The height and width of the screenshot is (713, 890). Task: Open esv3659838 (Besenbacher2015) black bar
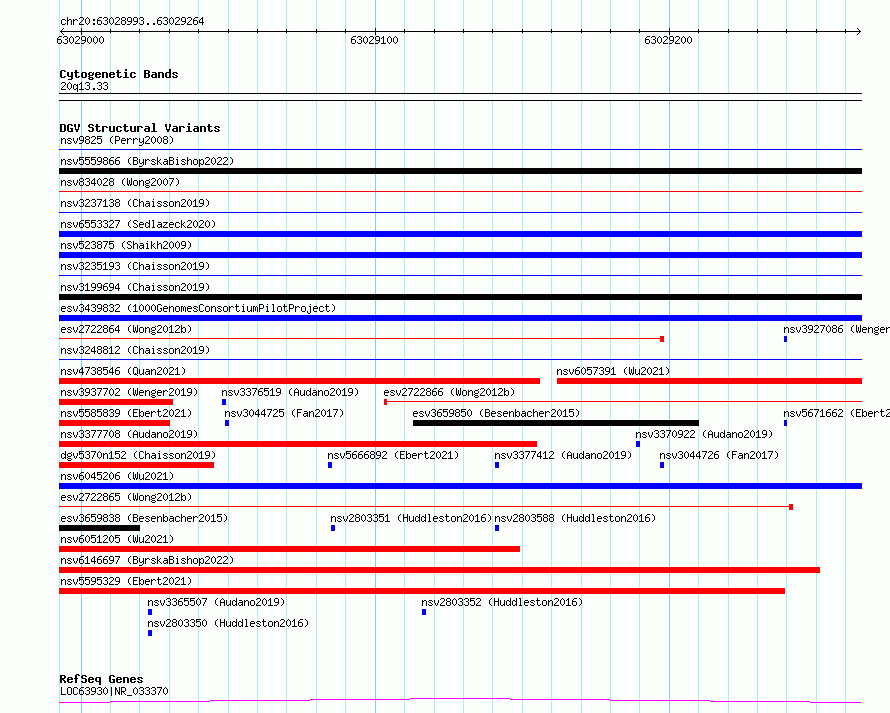99,528
